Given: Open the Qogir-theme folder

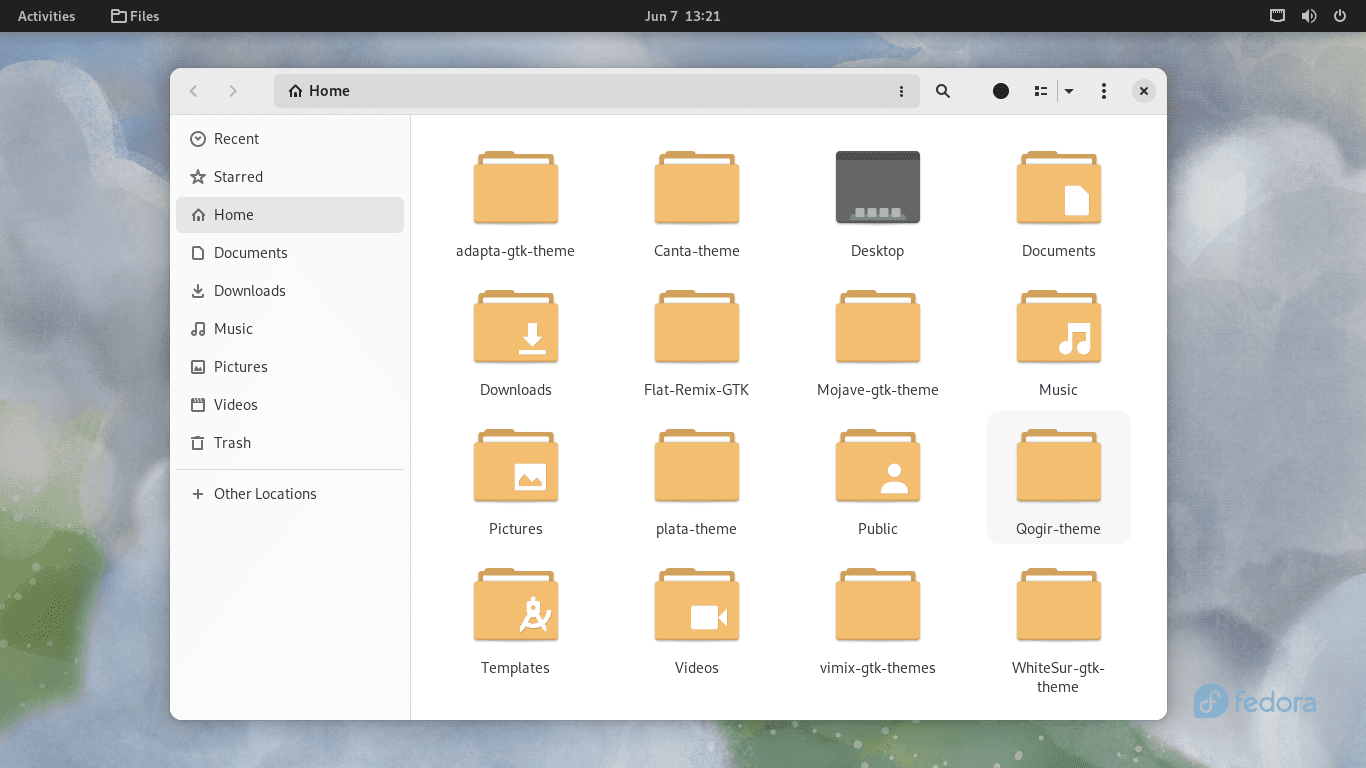Looking at the screenshot, I should point(1058,465).
